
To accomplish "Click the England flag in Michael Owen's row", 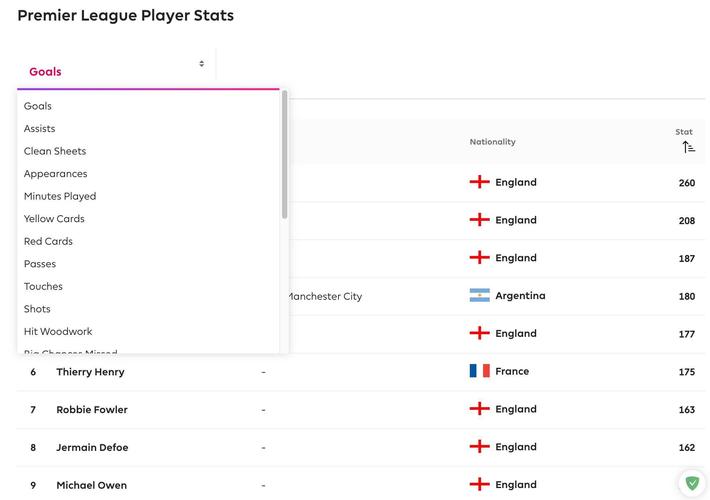I will [480, 484].
